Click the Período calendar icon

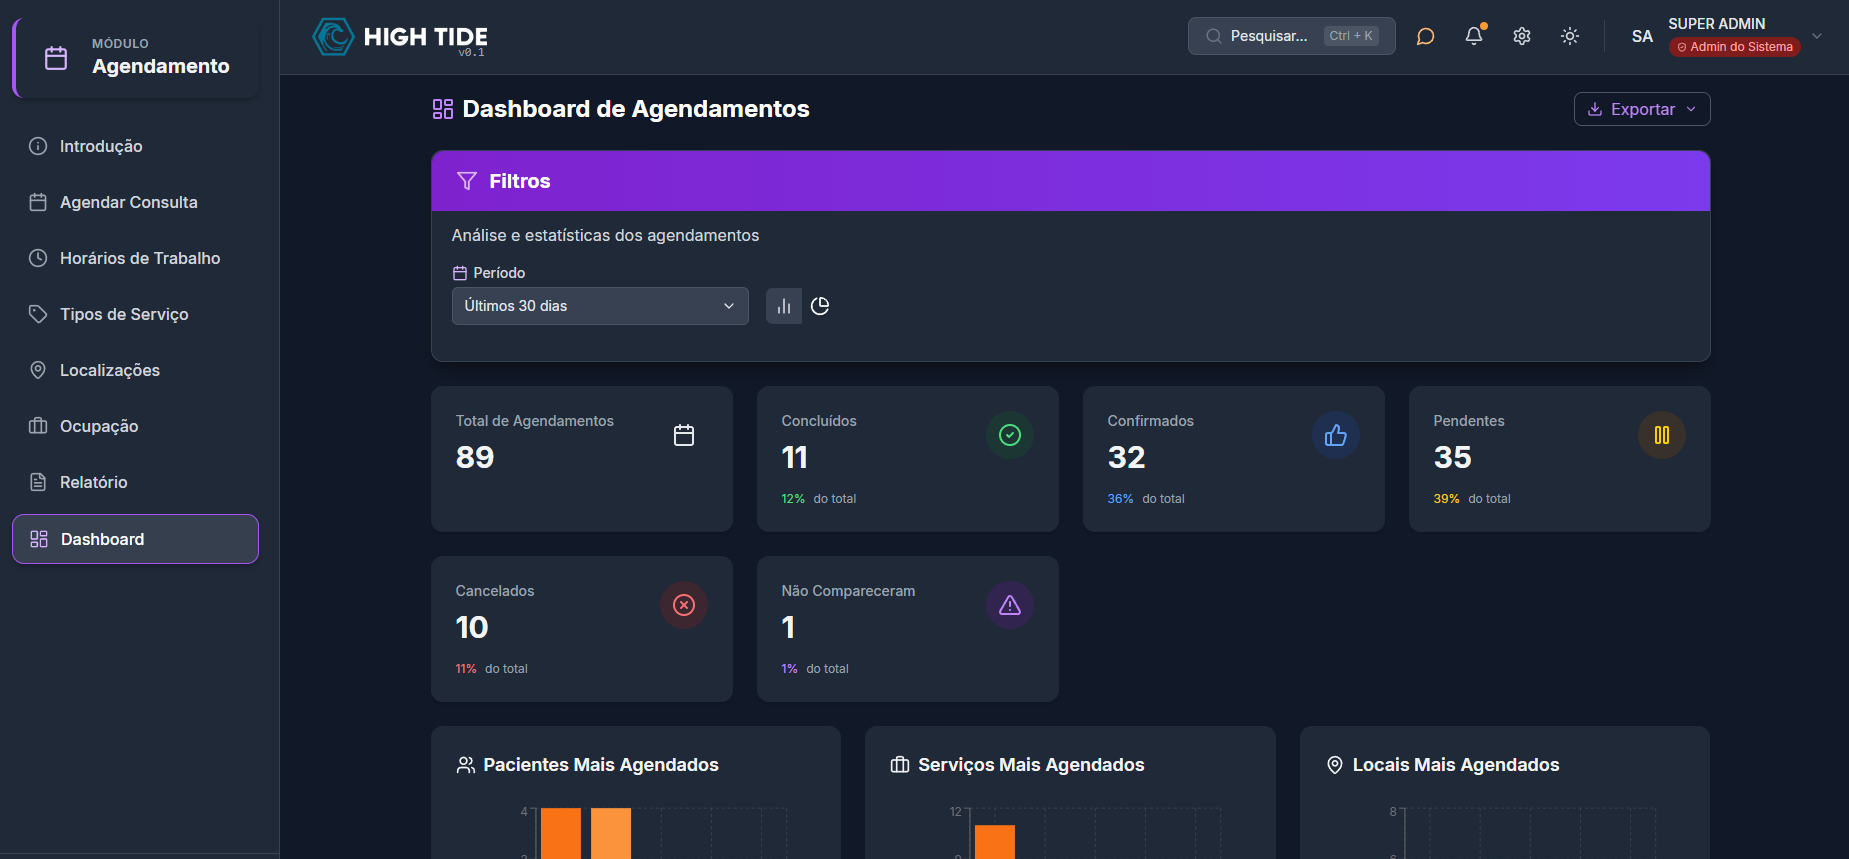point(460,273)
